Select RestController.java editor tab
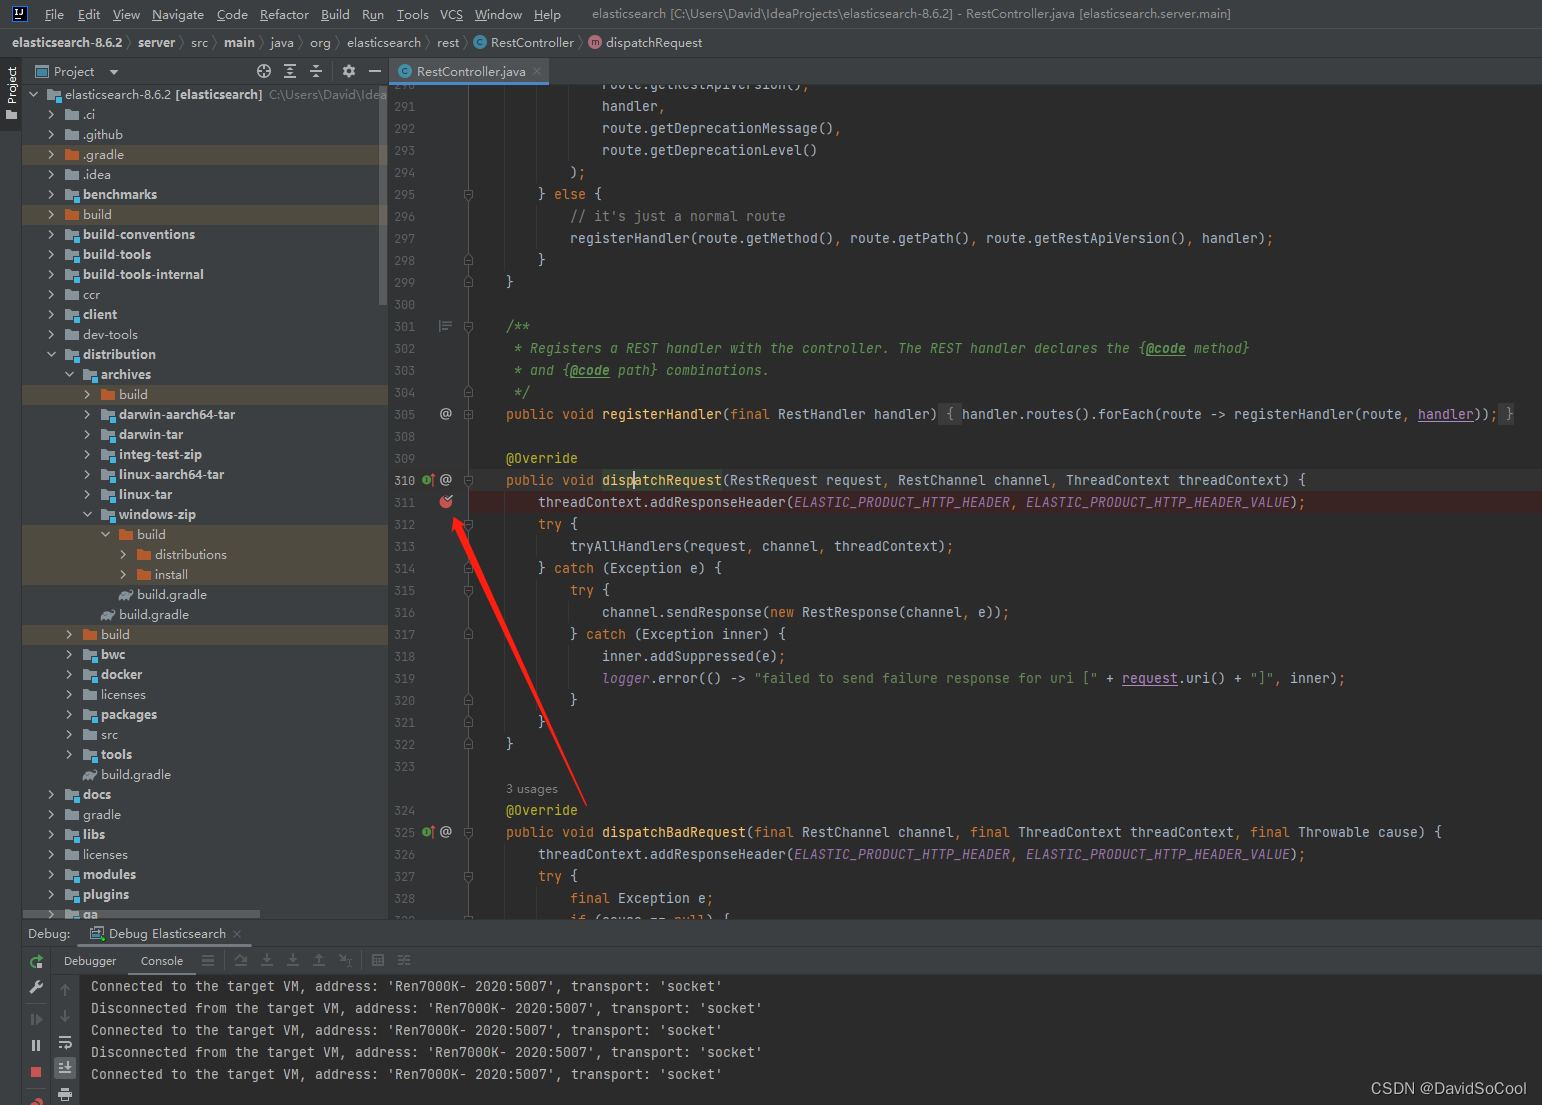The image size is (1542, 1105). click(470, 71)
